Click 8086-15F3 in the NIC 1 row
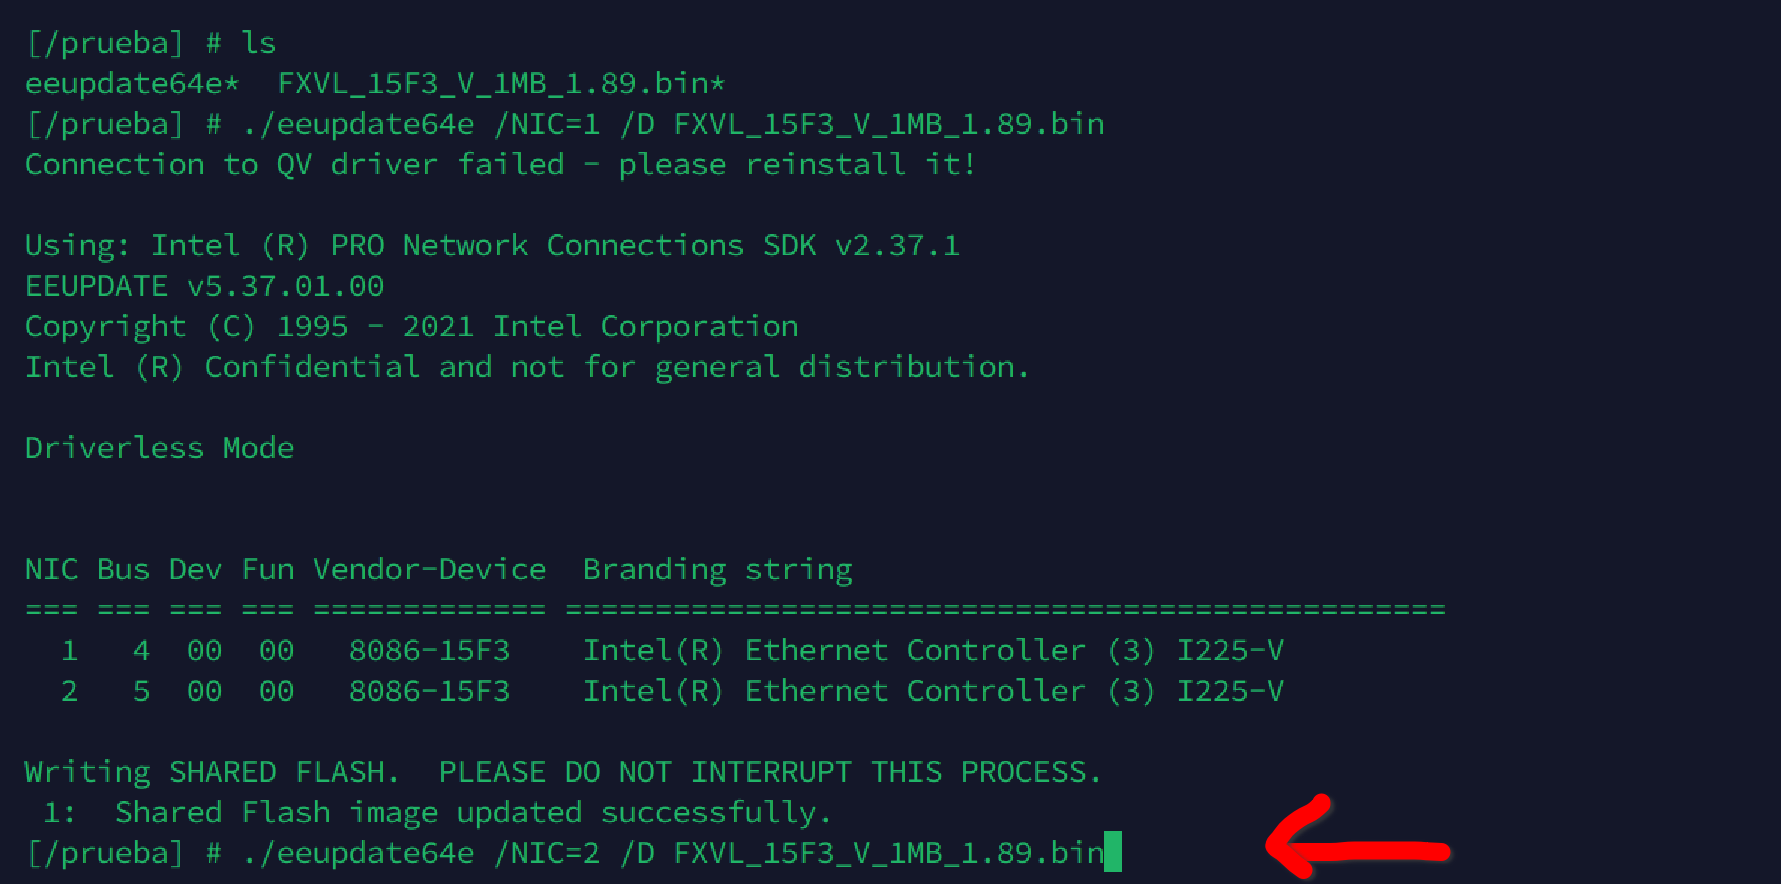The height and width of the screenshot is (884, 1781). tap(429, 651)
